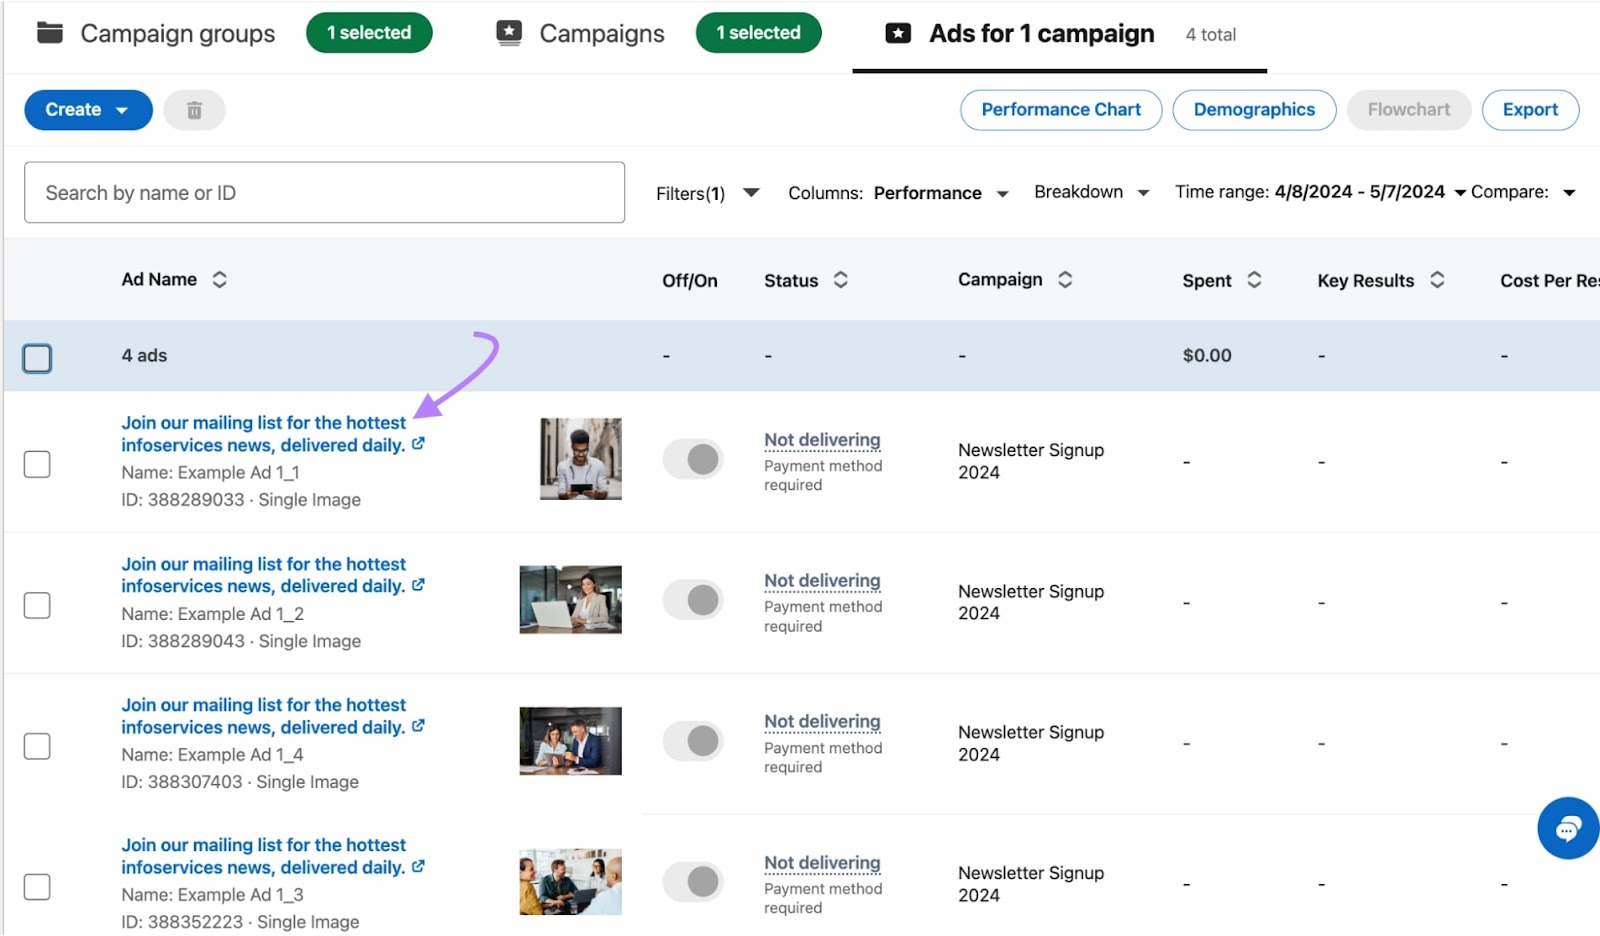This screenshot has width=1600, height=936.
Task: Click the Export button
Action: click(1530, 110)
